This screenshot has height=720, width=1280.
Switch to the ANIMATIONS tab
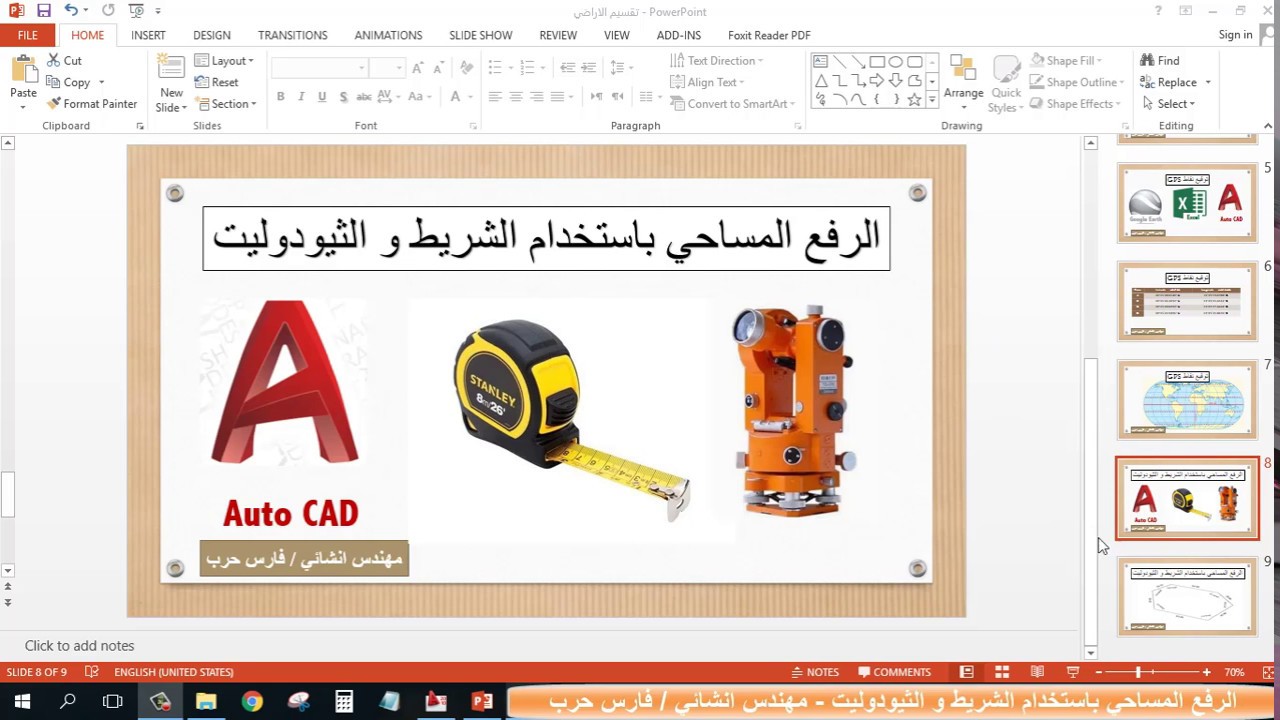pyautogui.click(x=388, y=35)
